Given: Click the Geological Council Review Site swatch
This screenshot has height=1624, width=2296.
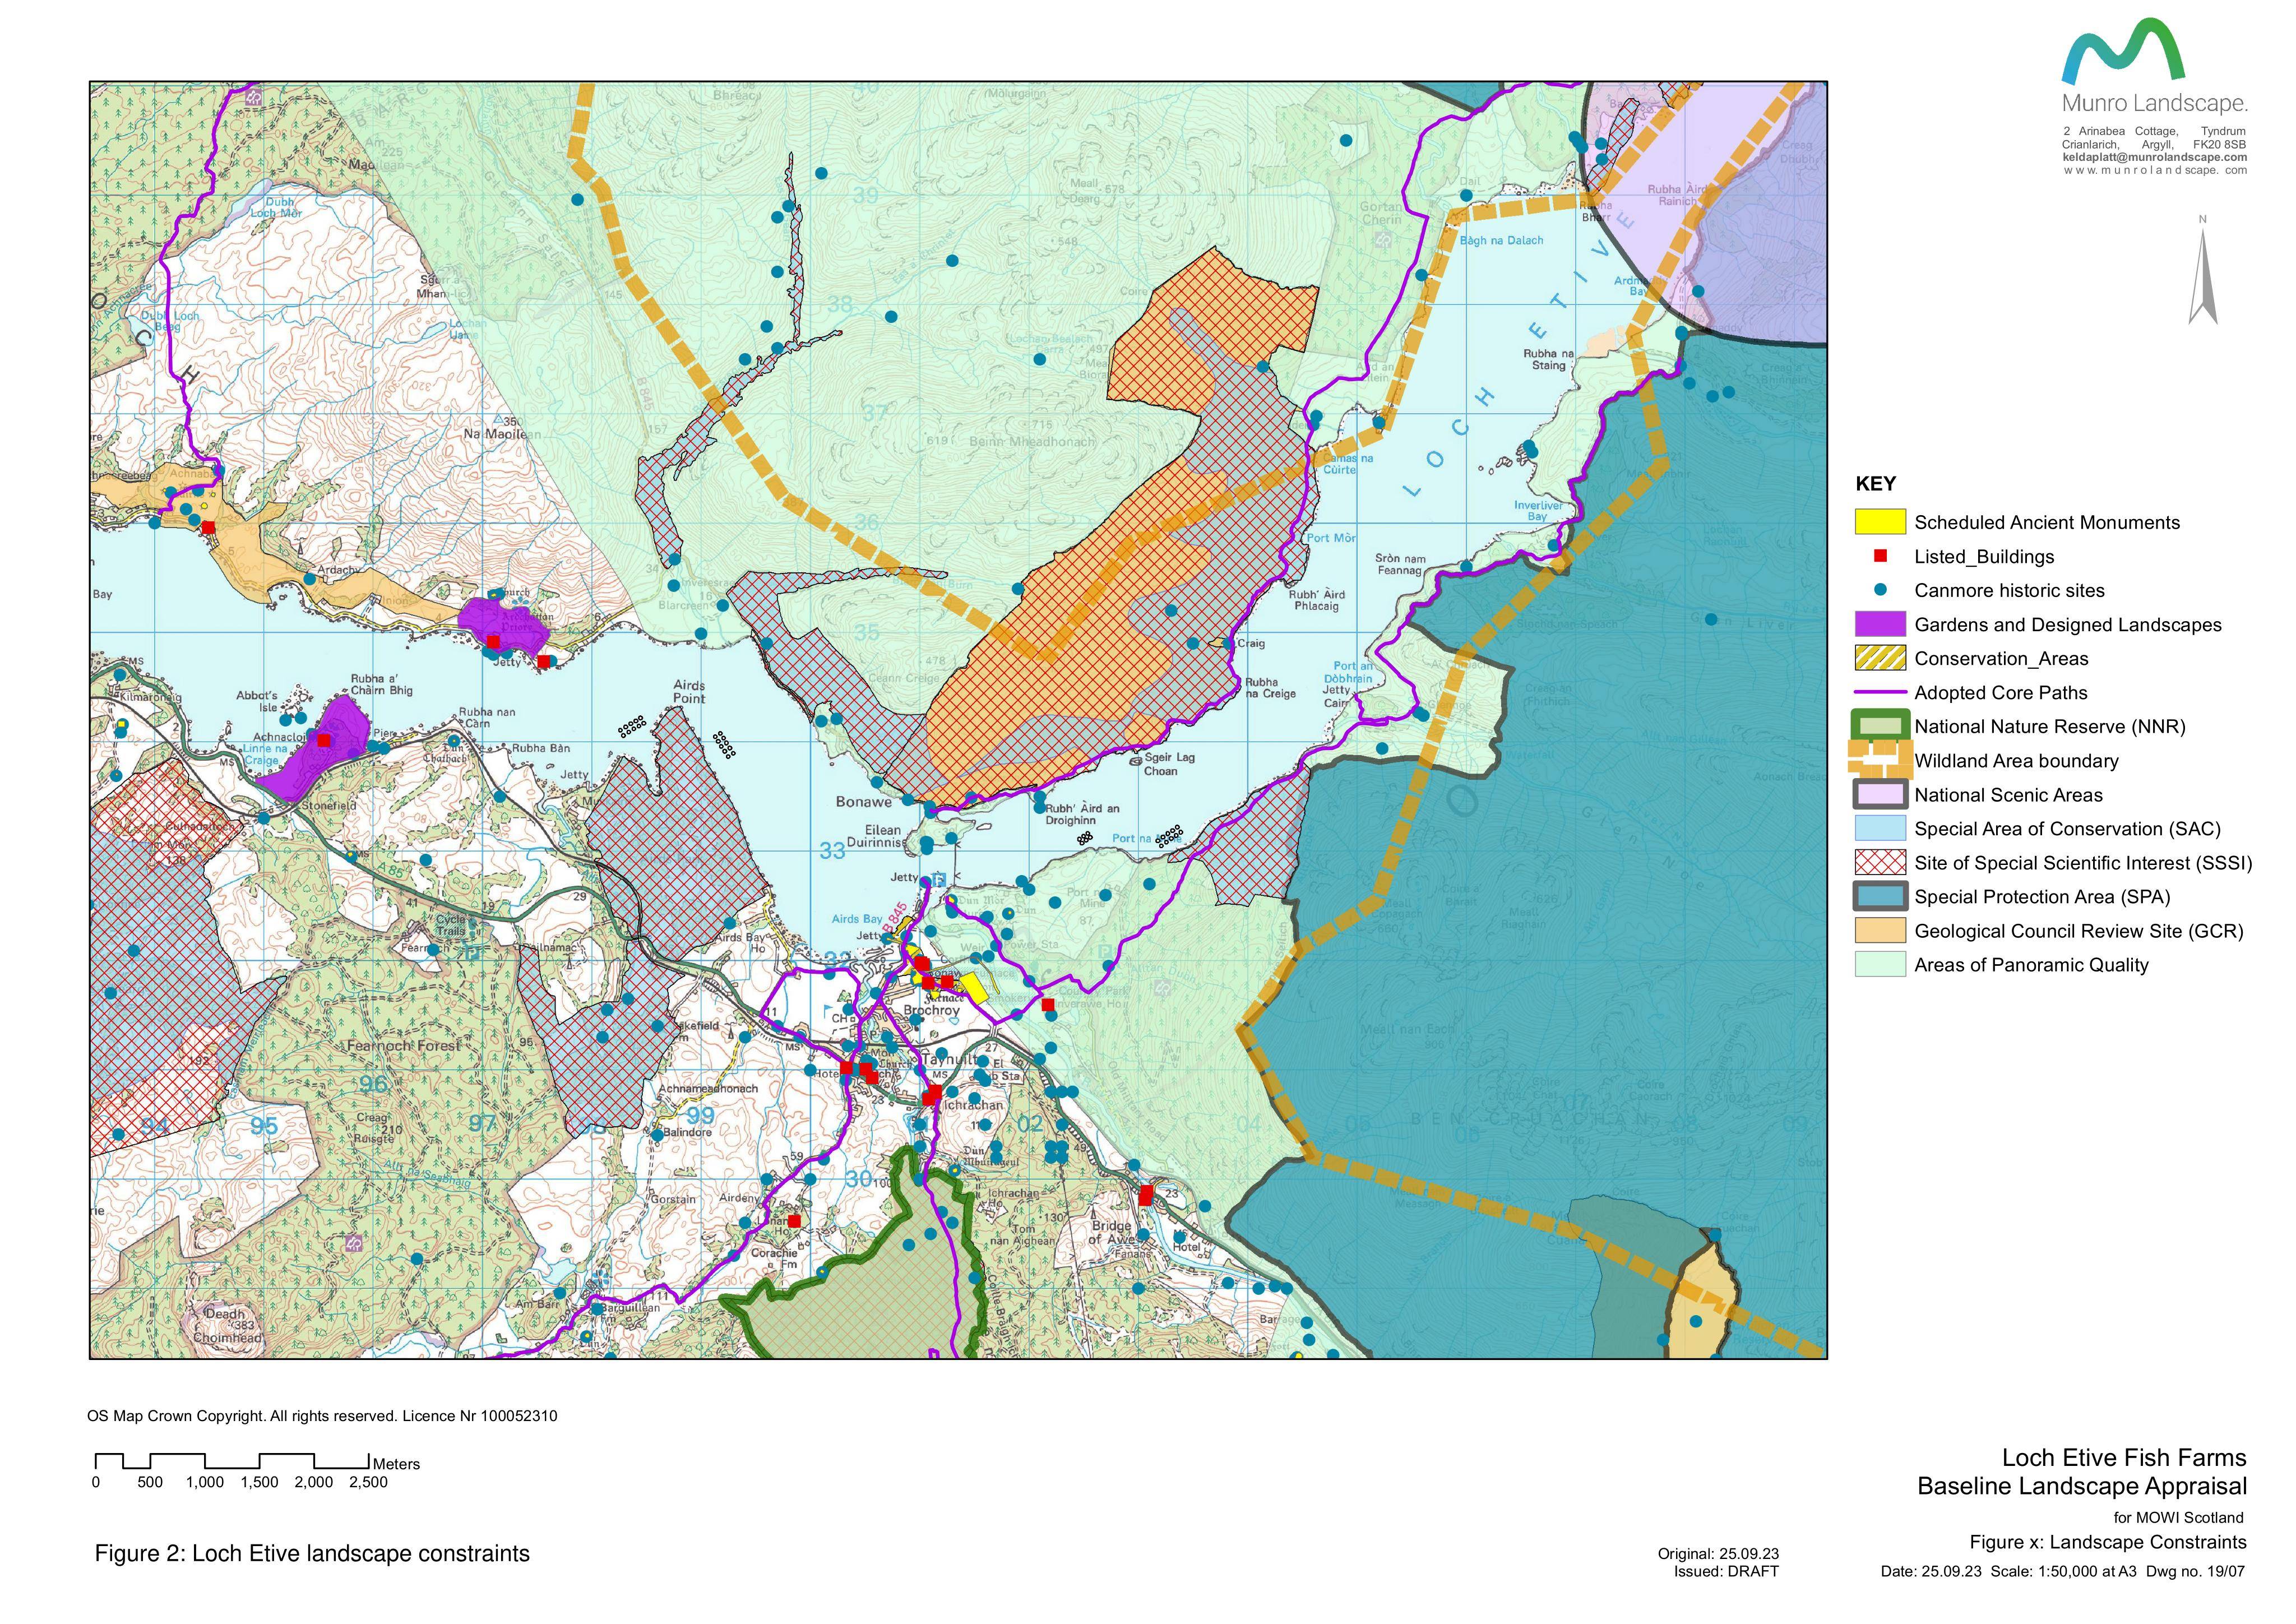Looking at the screenshot, I should coord(1880,931).
